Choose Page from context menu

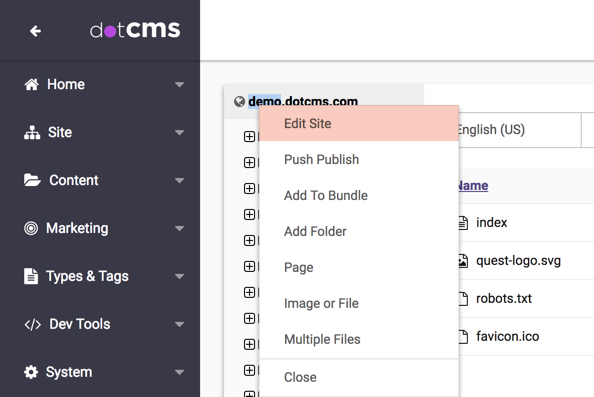click(359, 267)
